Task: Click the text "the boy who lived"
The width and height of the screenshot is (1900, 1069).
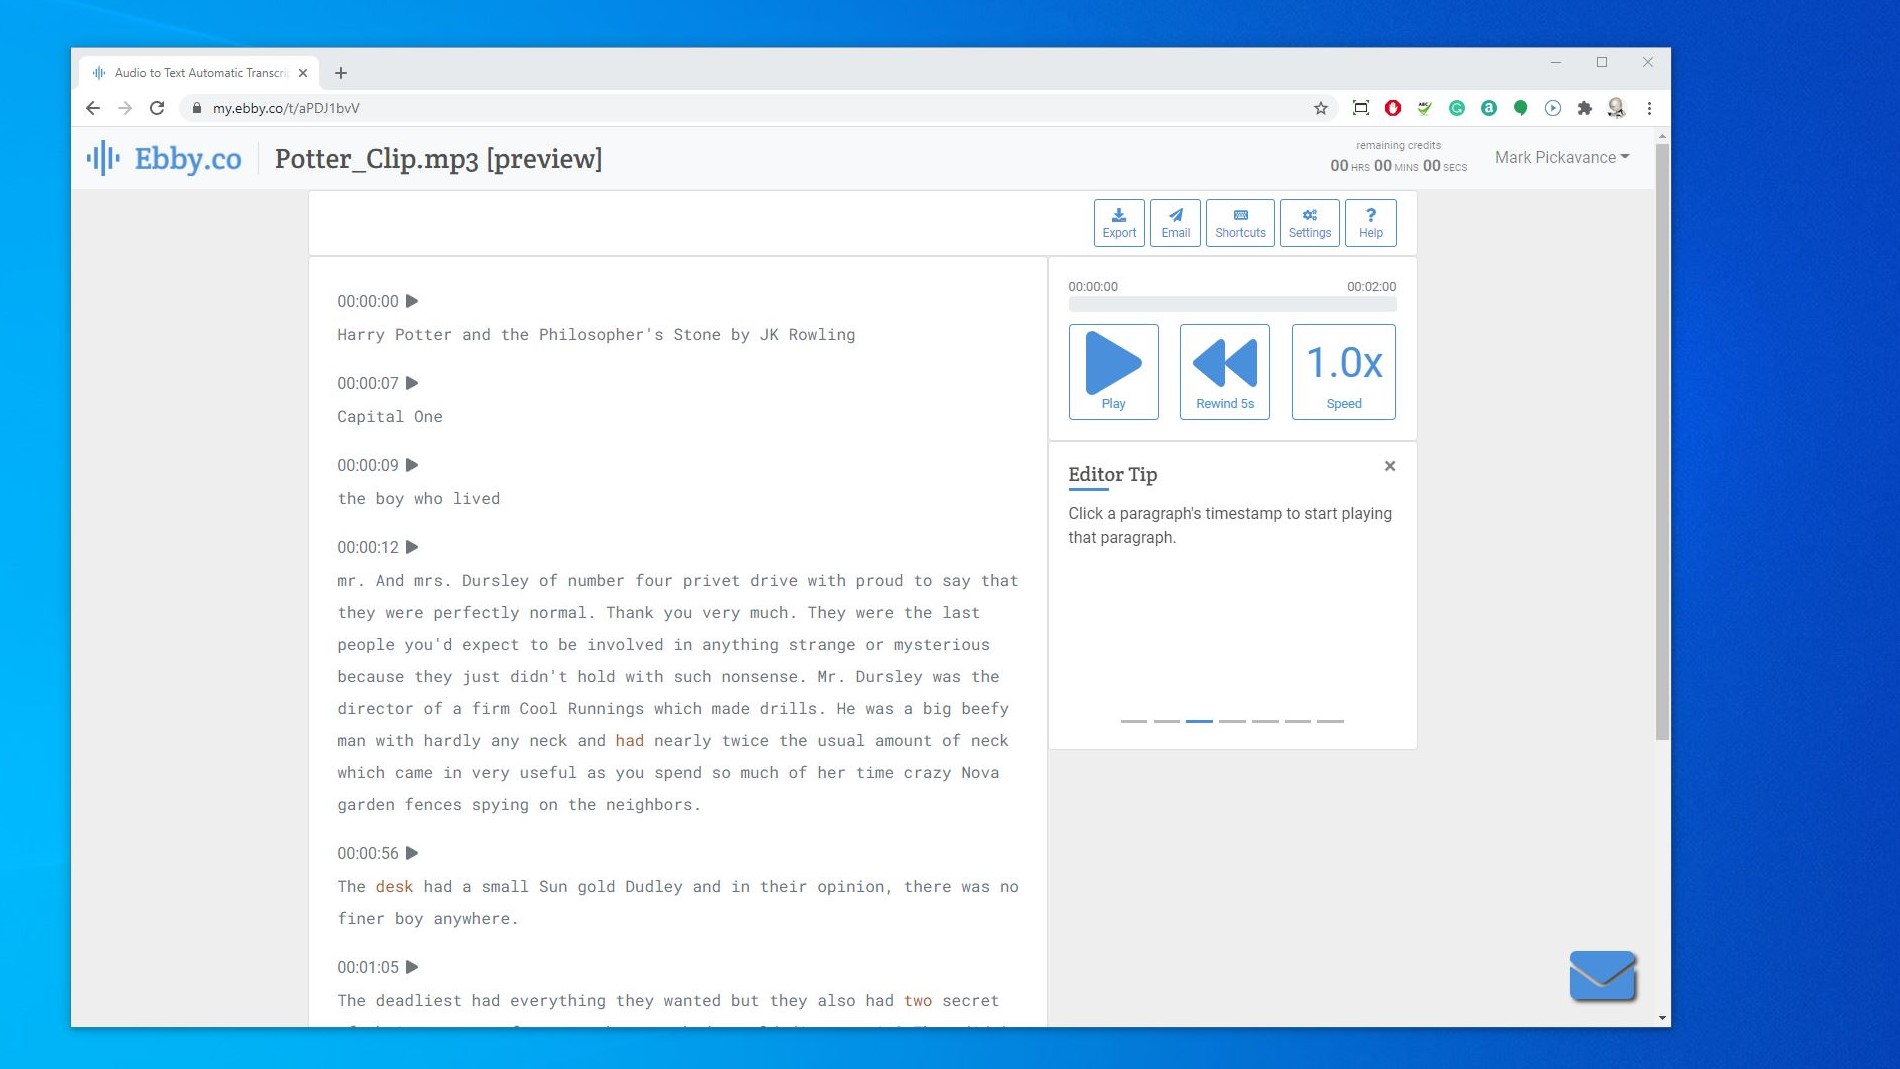Action: pyautogui.click(x=418, y=499)
